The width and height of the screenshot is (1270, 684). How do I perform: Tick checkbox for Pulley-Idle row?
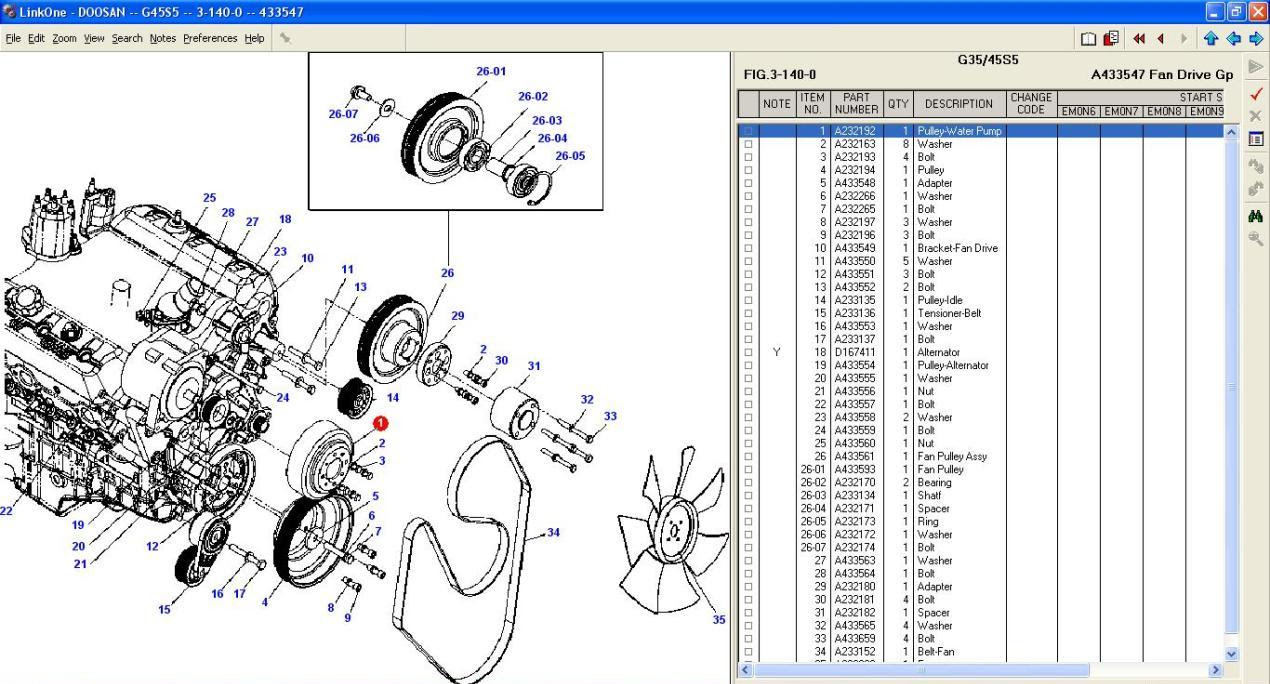(x=748, y=300)
